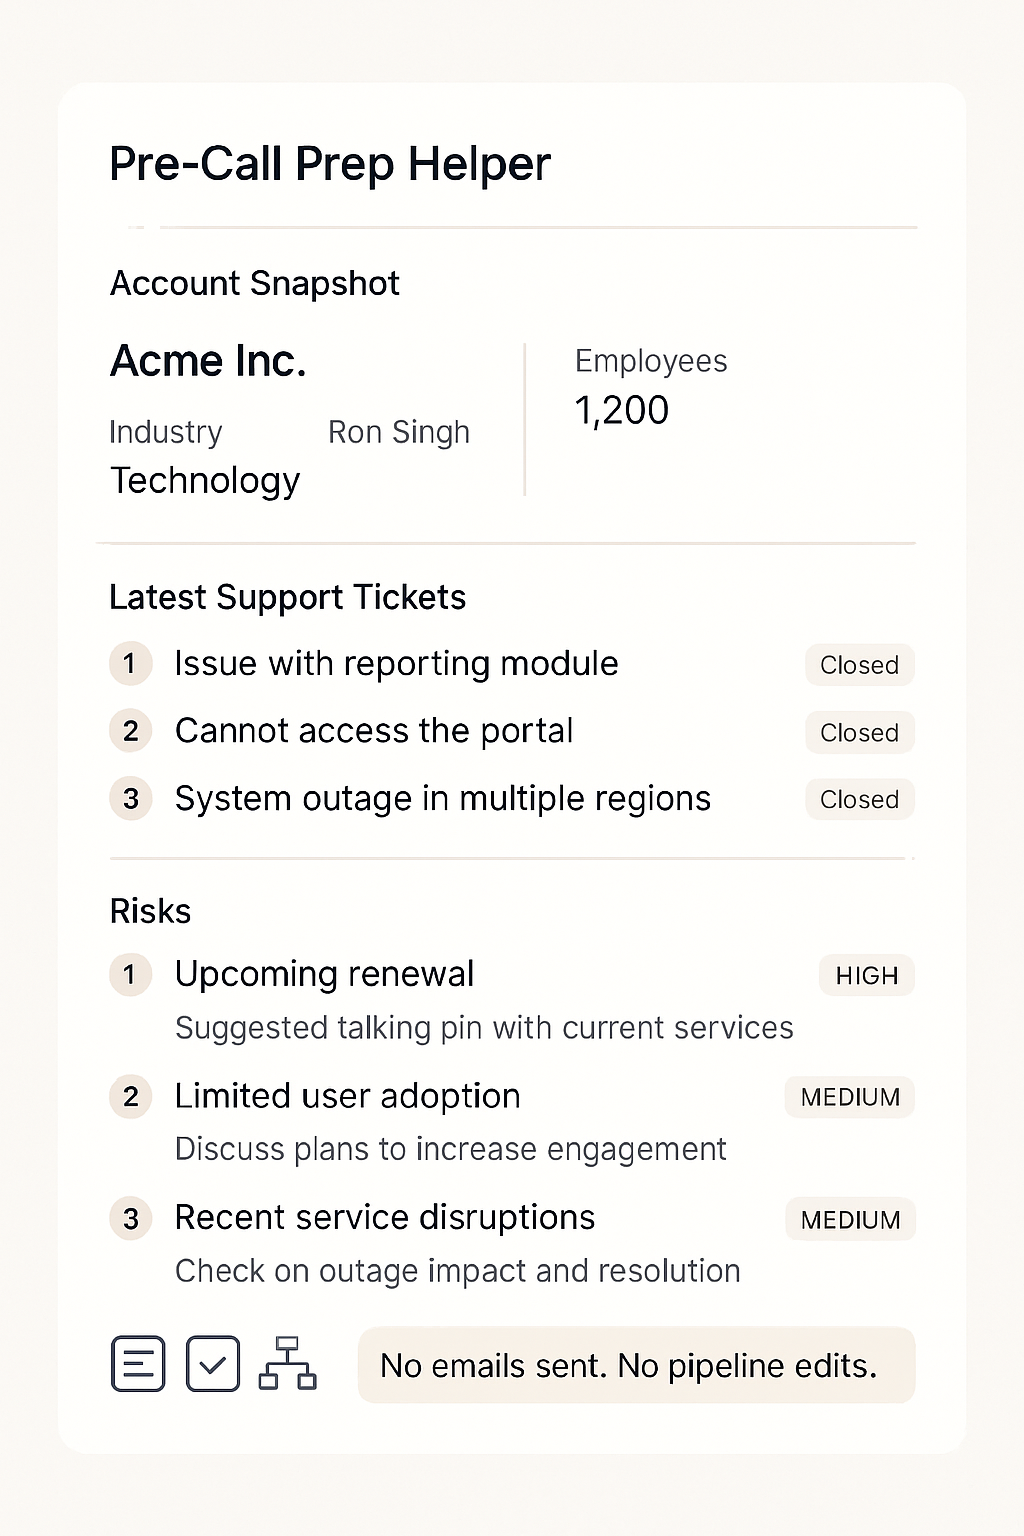Click MEDIUM badge on Limited user adoption
Viewport: 1024px width, 1536px height.
pyautogui.click(x=850, y=1097)
